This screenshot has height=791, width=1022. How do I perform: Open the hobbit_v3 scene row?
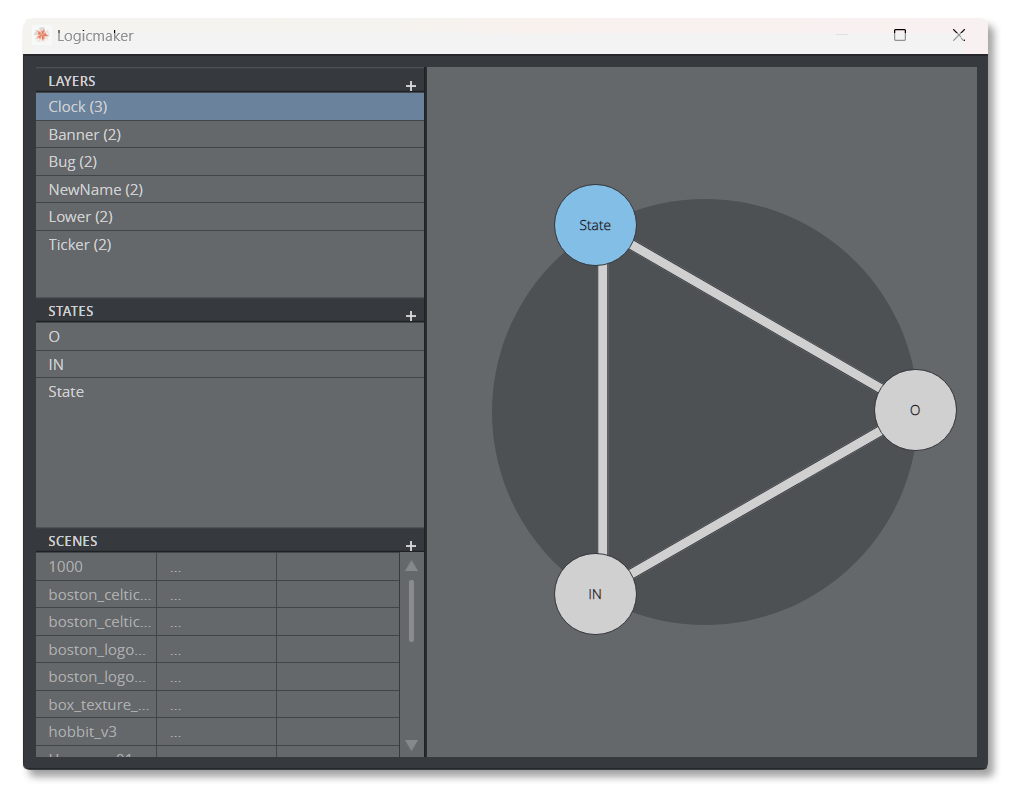tap(83, 732)
